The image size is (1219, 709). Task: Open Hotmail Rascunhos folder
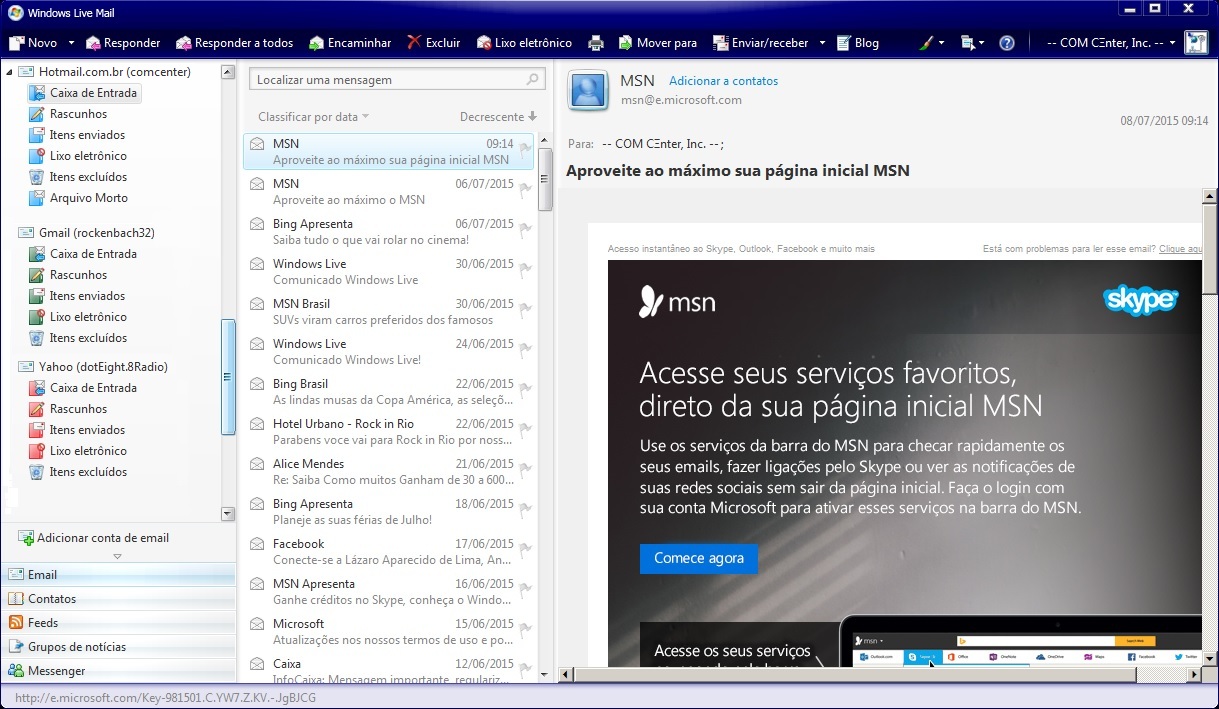coord(68,114)
